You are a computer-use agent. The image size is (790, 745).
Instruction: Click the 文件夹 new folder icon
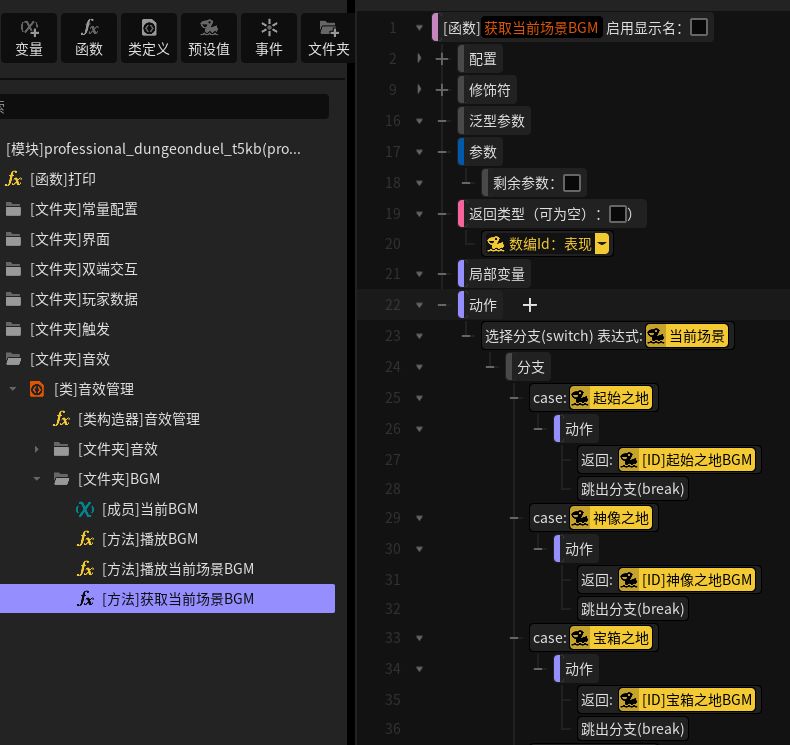coord(328,38)
